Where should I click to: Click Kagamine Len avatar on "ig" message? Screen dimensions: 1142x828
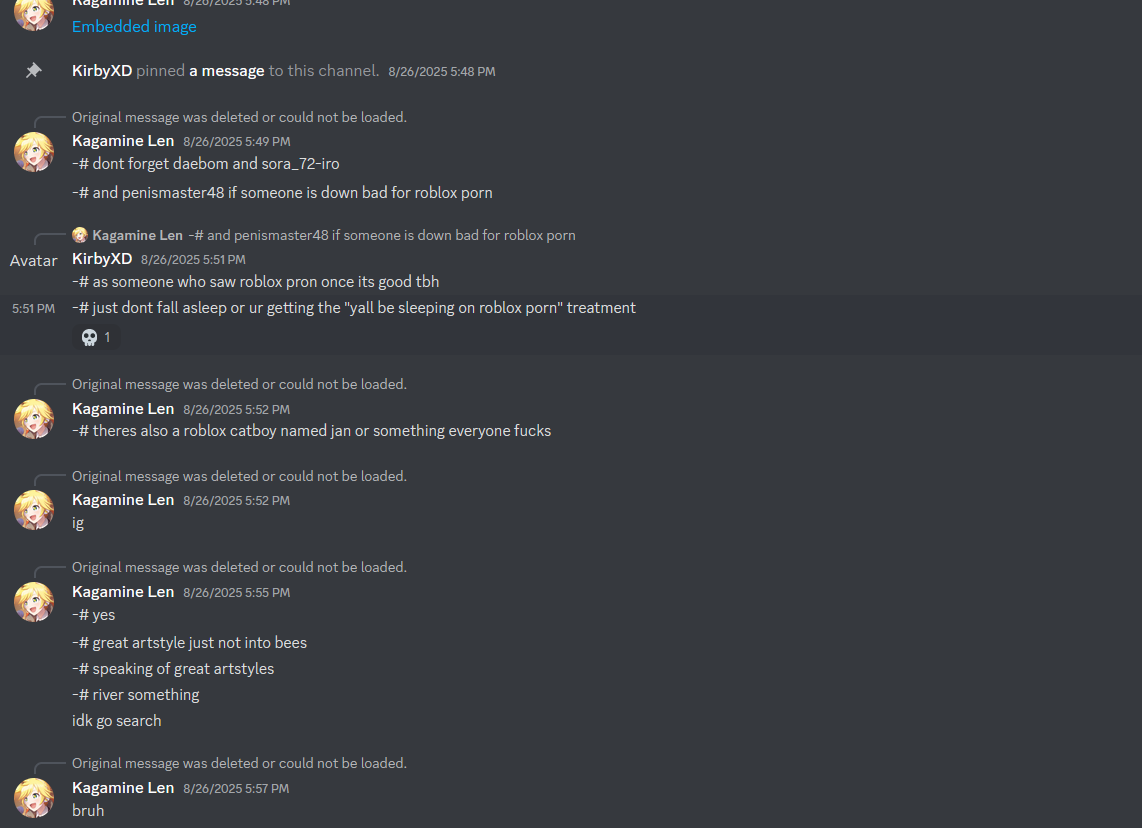(x=34, y=510)
